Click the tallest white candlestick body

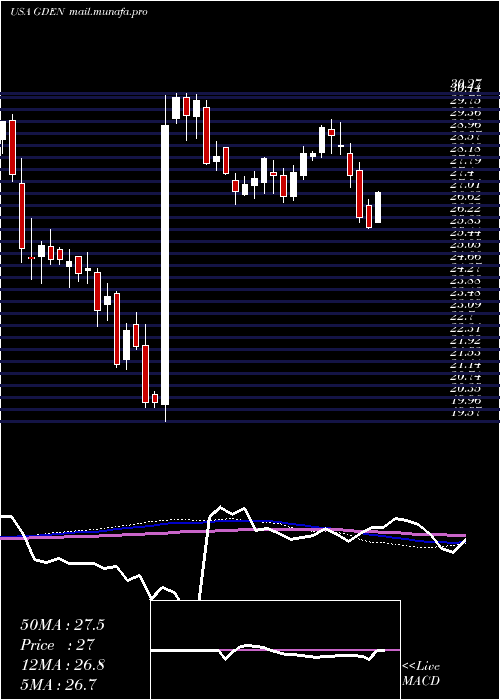pyautogui.click(x=165, y=265)
